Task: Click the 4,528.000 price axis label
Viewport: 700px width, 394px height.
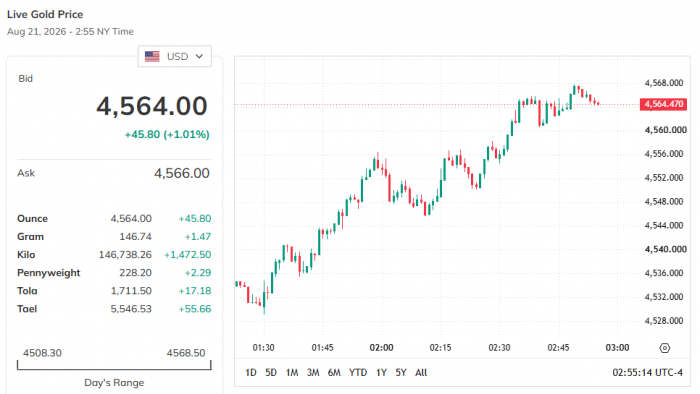Action: 664,321
